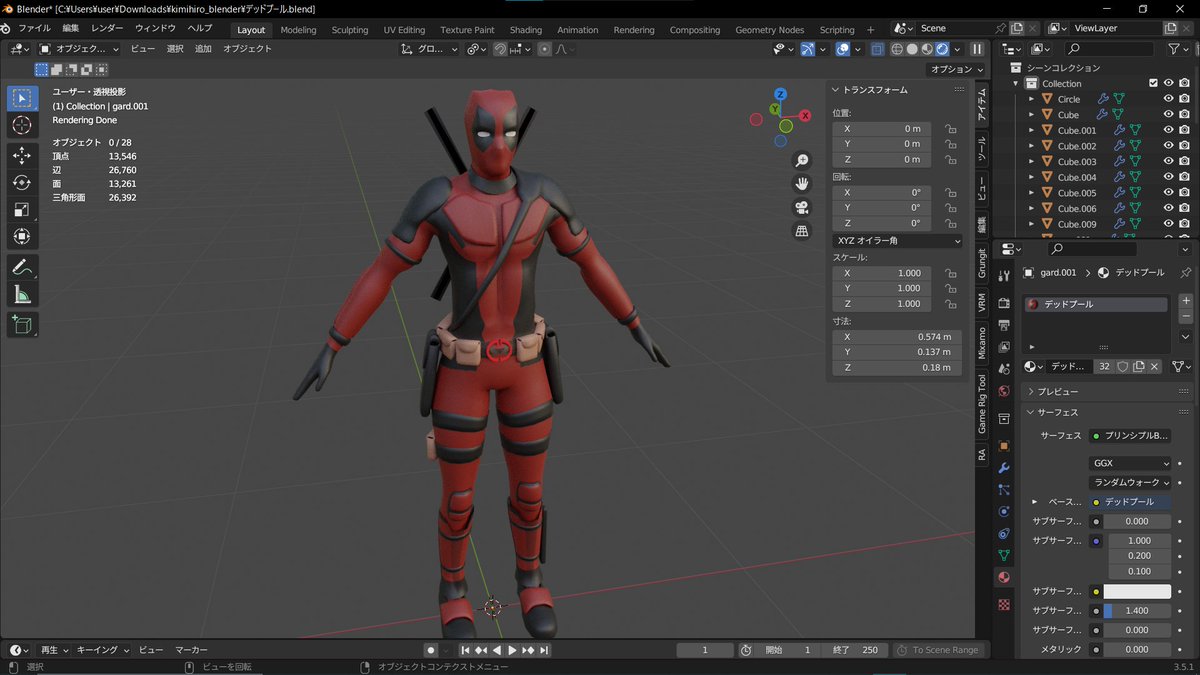Select the box select tool in the left toolbar

(x=22, y=98)
